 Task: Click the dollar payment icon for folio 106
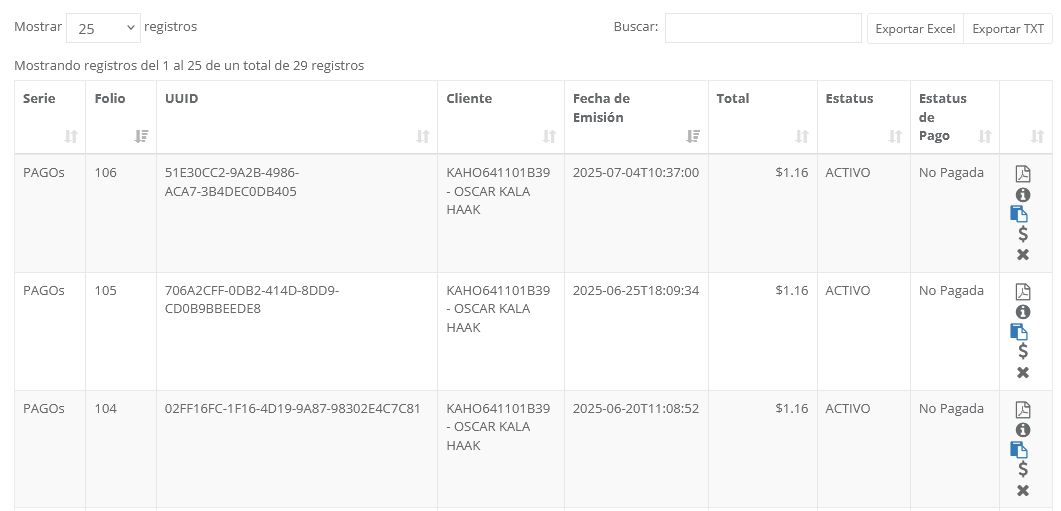[x=1022, y=234]
